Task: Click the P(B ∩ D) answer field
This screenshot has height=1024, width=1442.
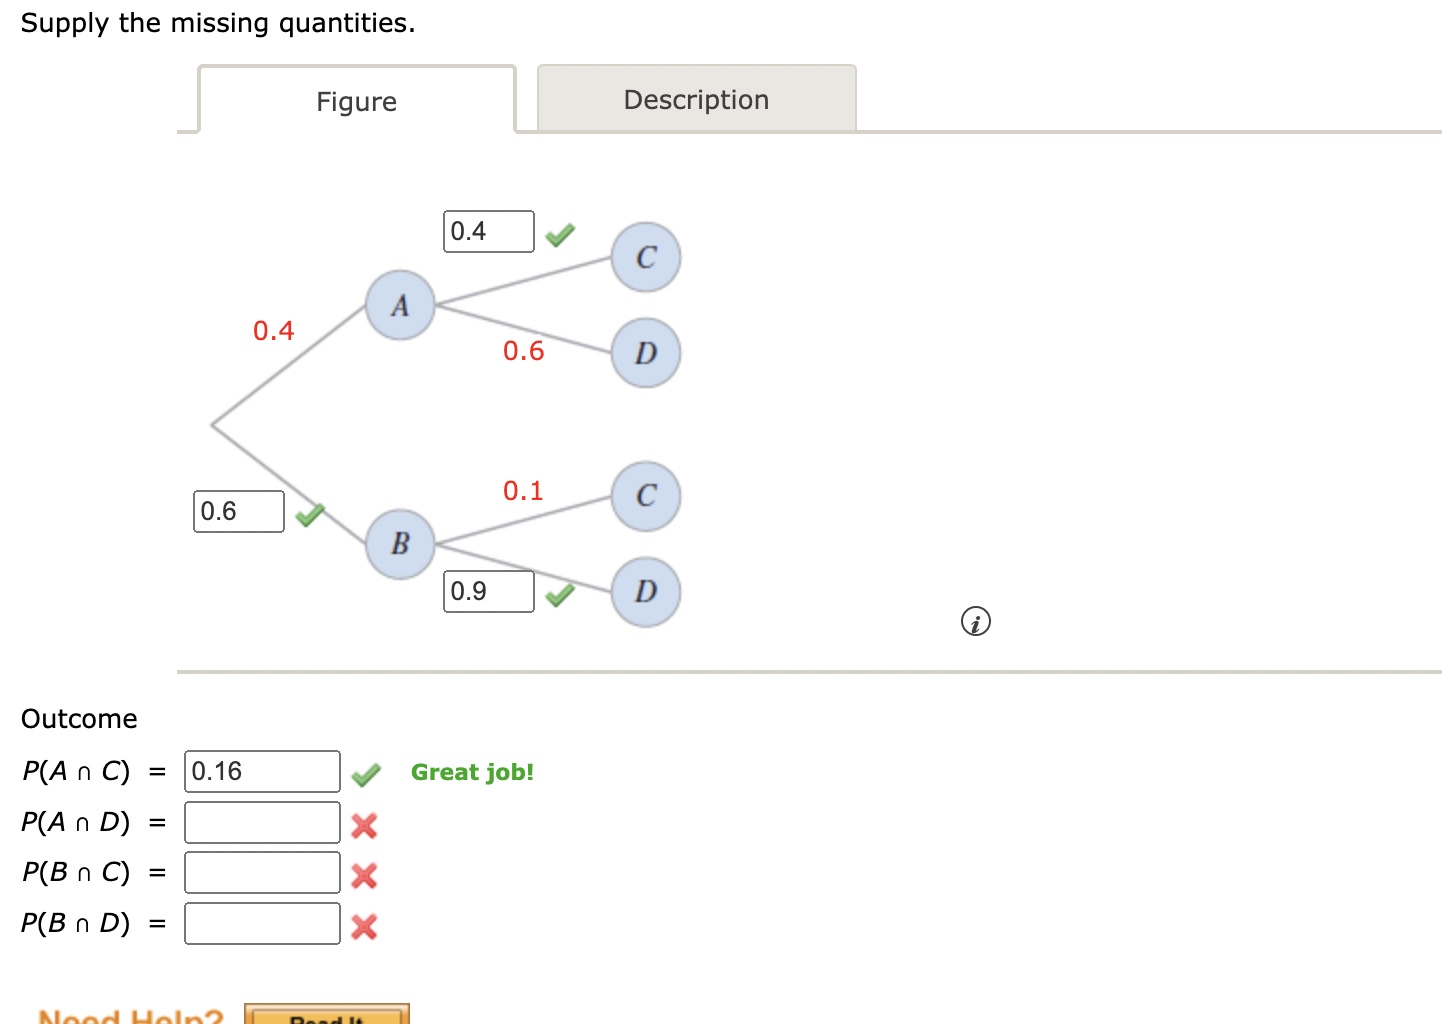Action: pos(262,923)
